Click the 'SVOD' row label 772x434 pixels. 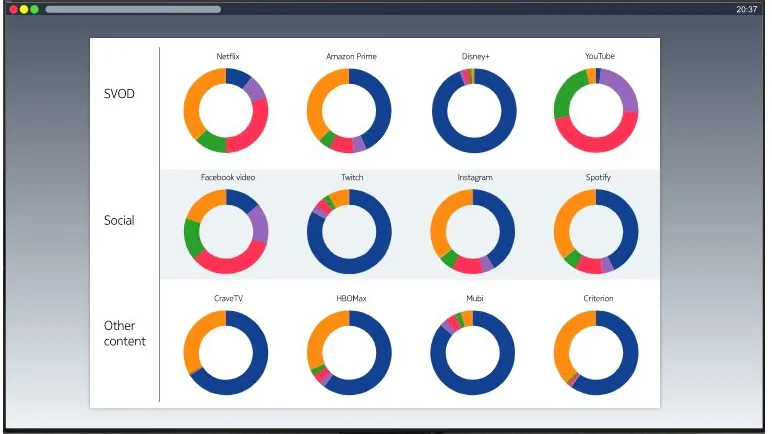[119, 94]
